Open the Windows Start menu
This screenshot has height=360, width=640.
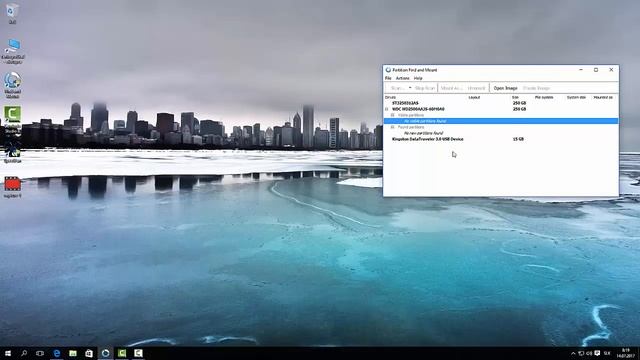8,353
